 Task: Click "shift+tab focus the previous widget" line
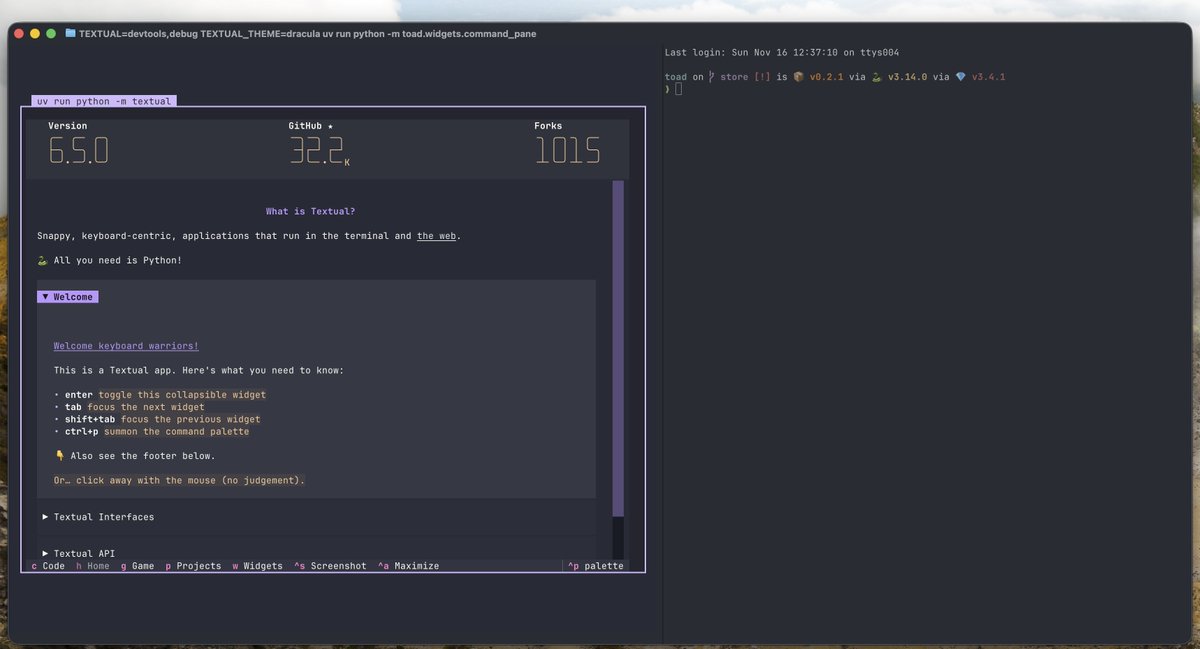[157, 419]
